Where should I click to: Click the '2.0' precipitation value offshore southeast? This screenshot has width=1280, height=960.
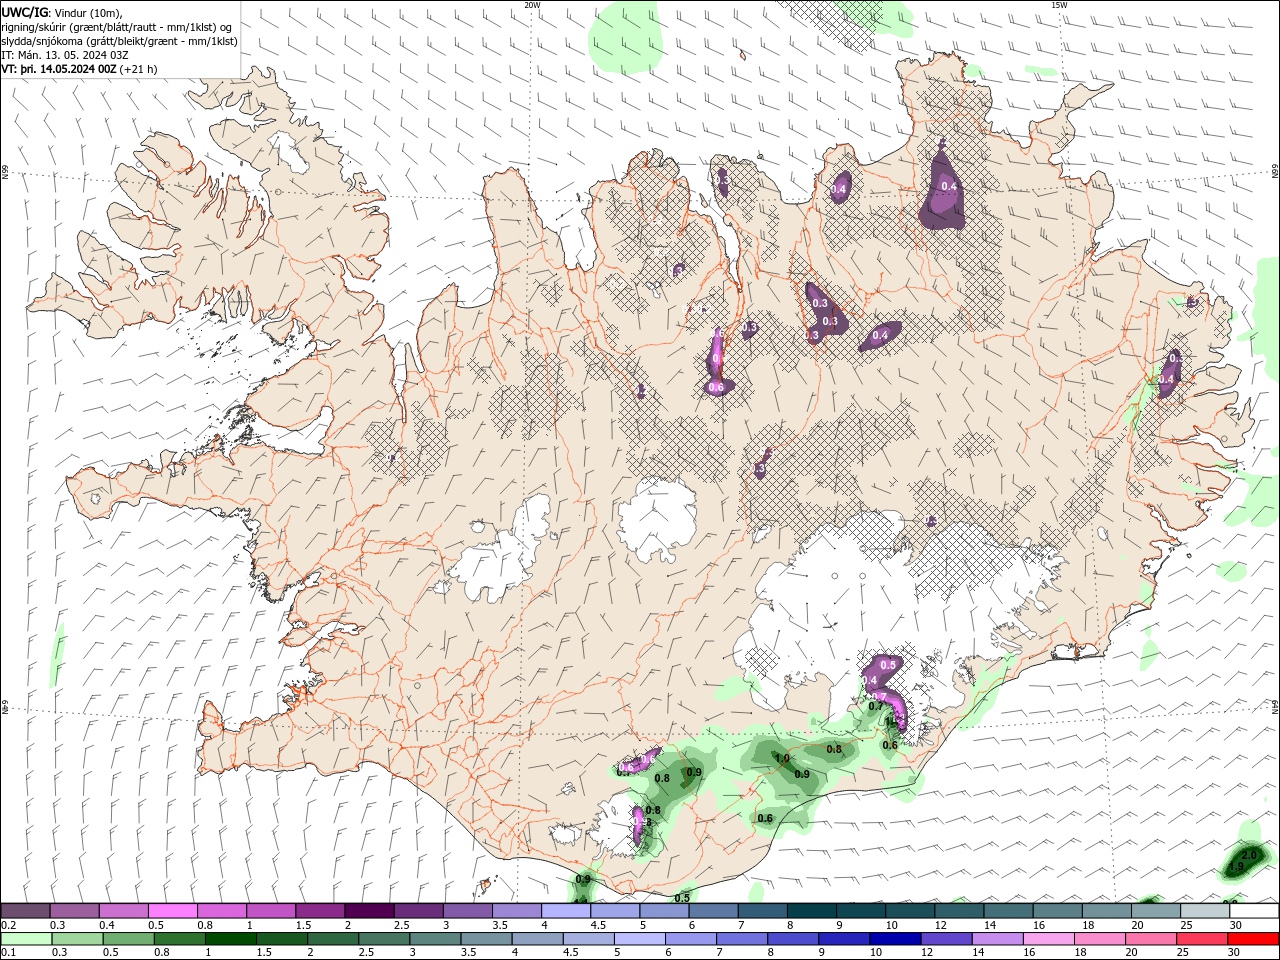tap(1249, 855)
